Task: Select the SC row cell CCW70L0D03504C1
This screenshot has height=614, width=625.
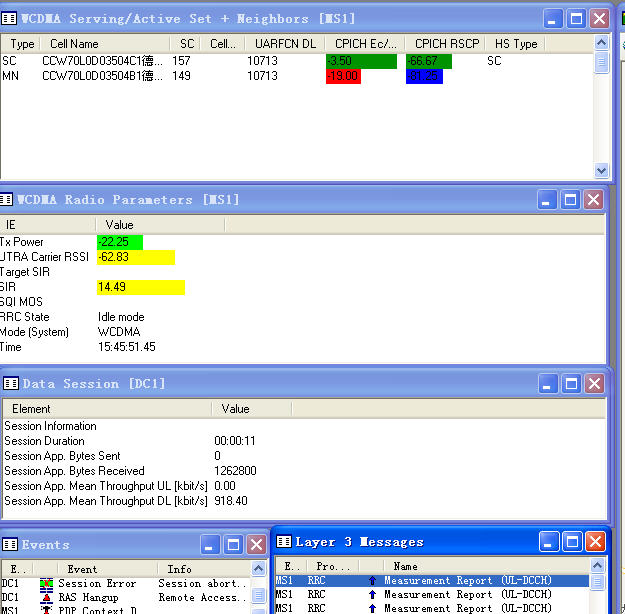Action: click(102, 61)
